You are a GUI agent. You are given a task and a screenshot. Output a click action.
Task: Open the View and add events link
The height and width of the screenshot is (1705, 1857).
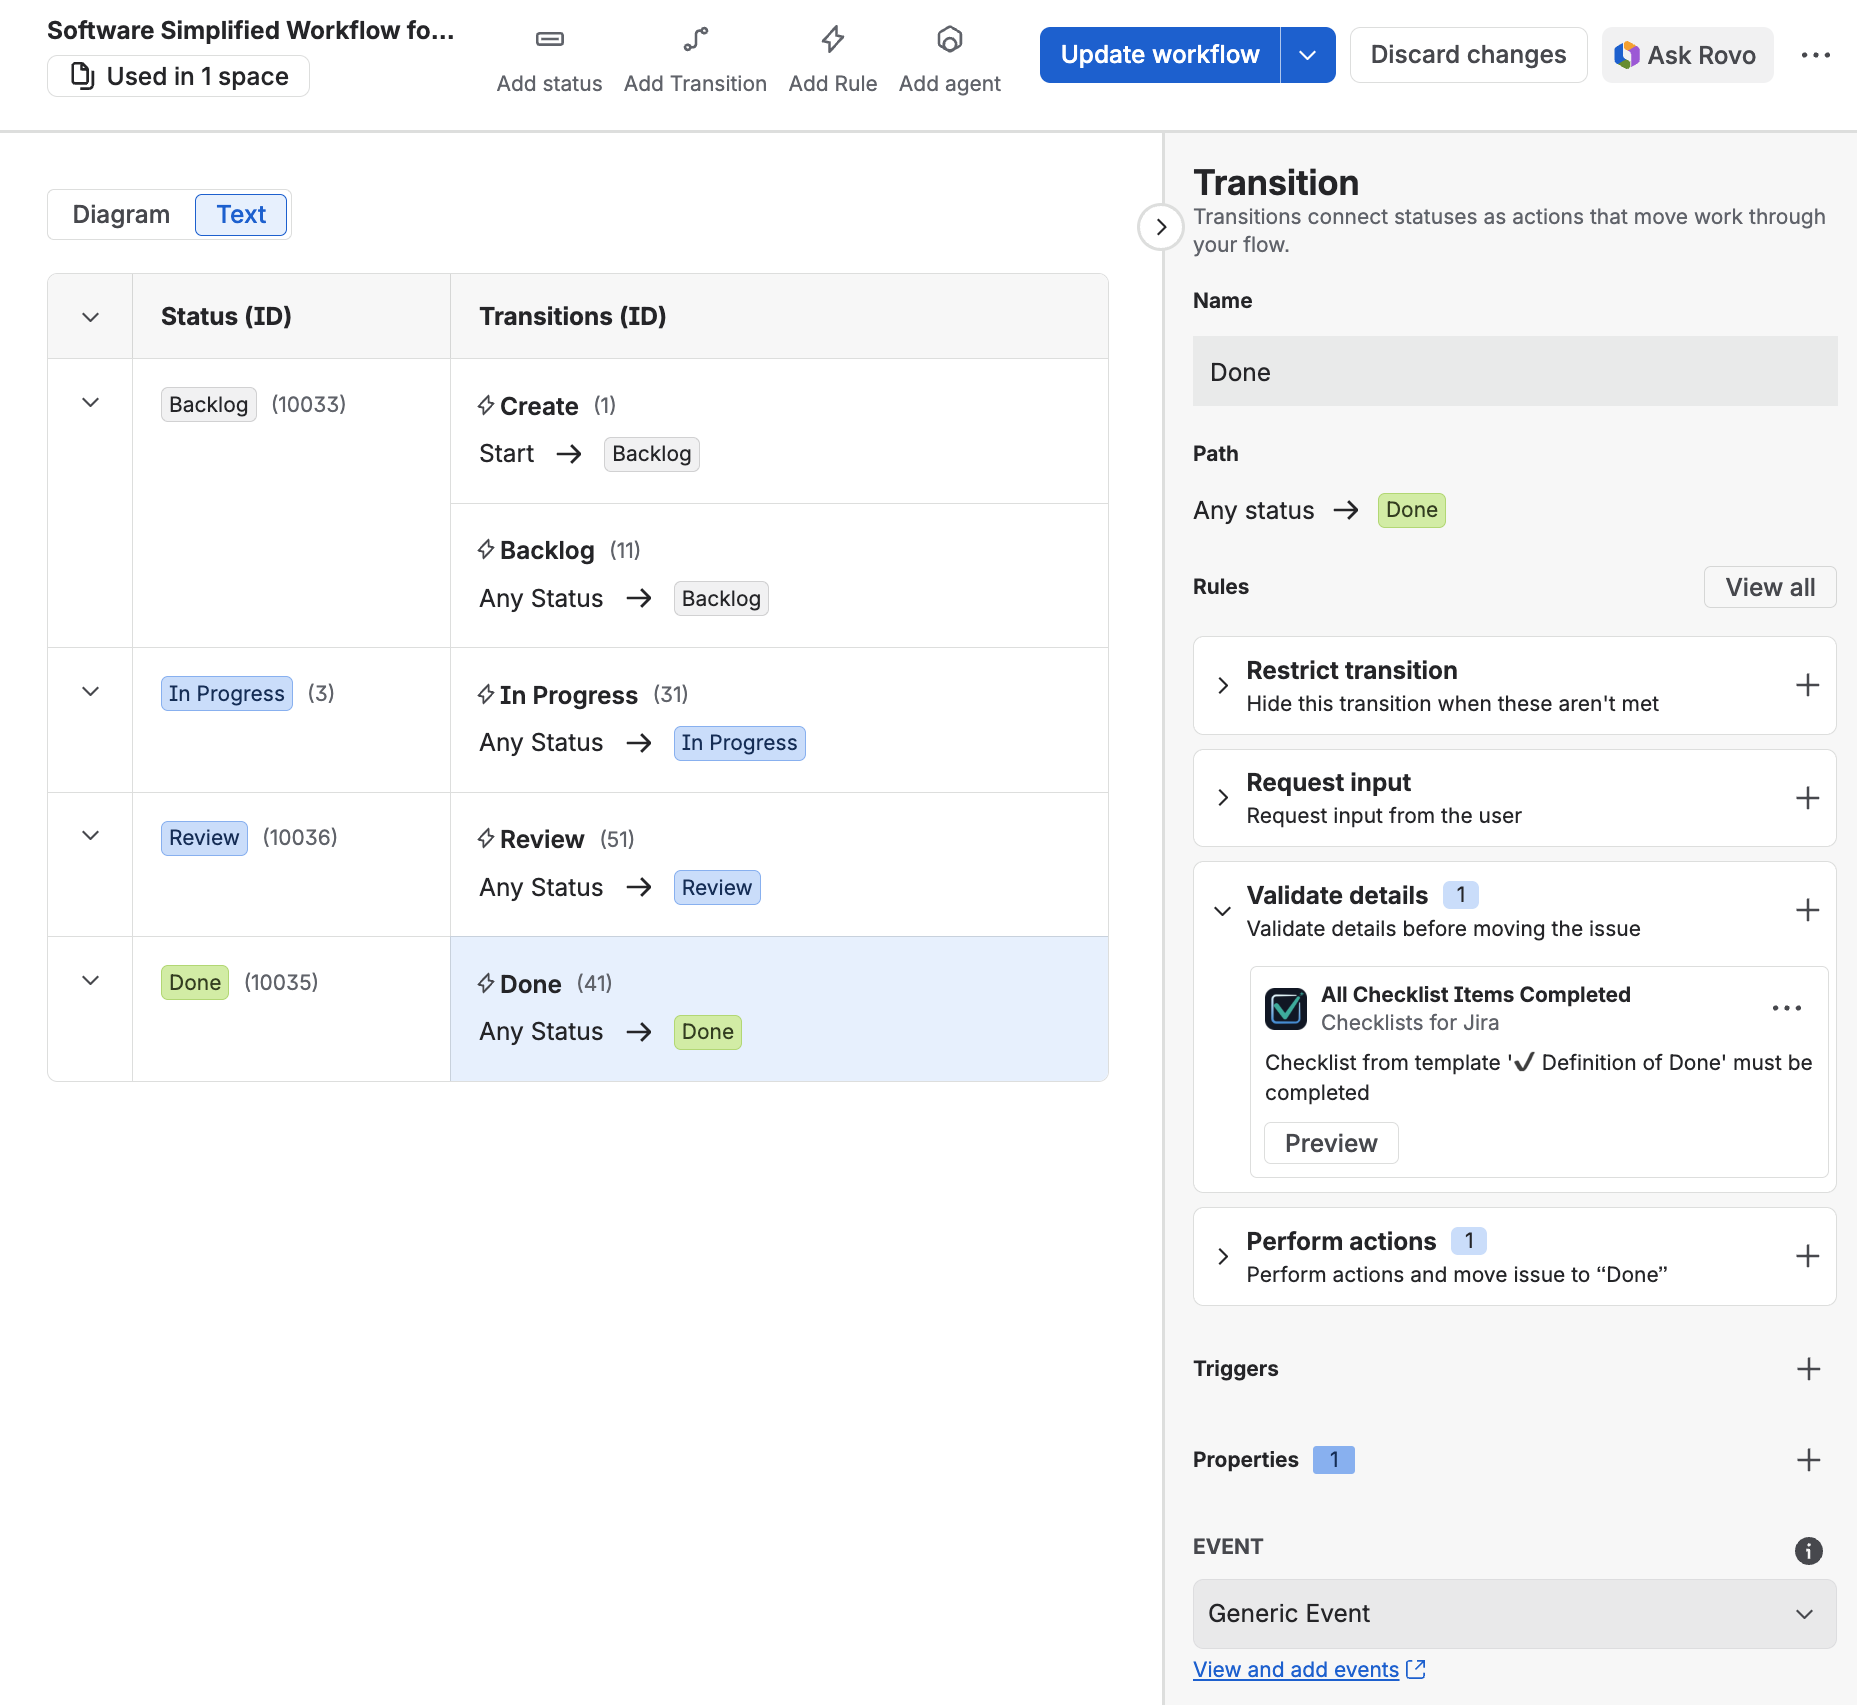coord(1295,1669)
